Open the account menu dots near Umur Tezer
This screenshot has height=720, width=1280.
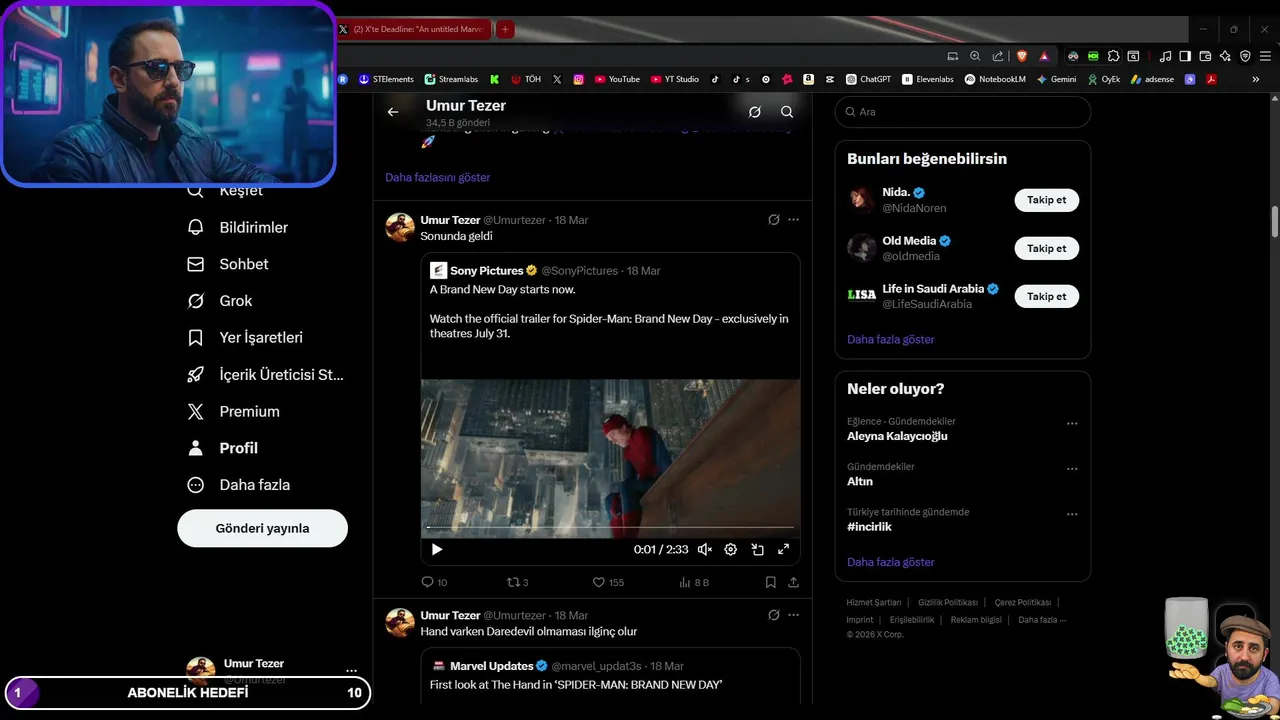pos(351,671)
